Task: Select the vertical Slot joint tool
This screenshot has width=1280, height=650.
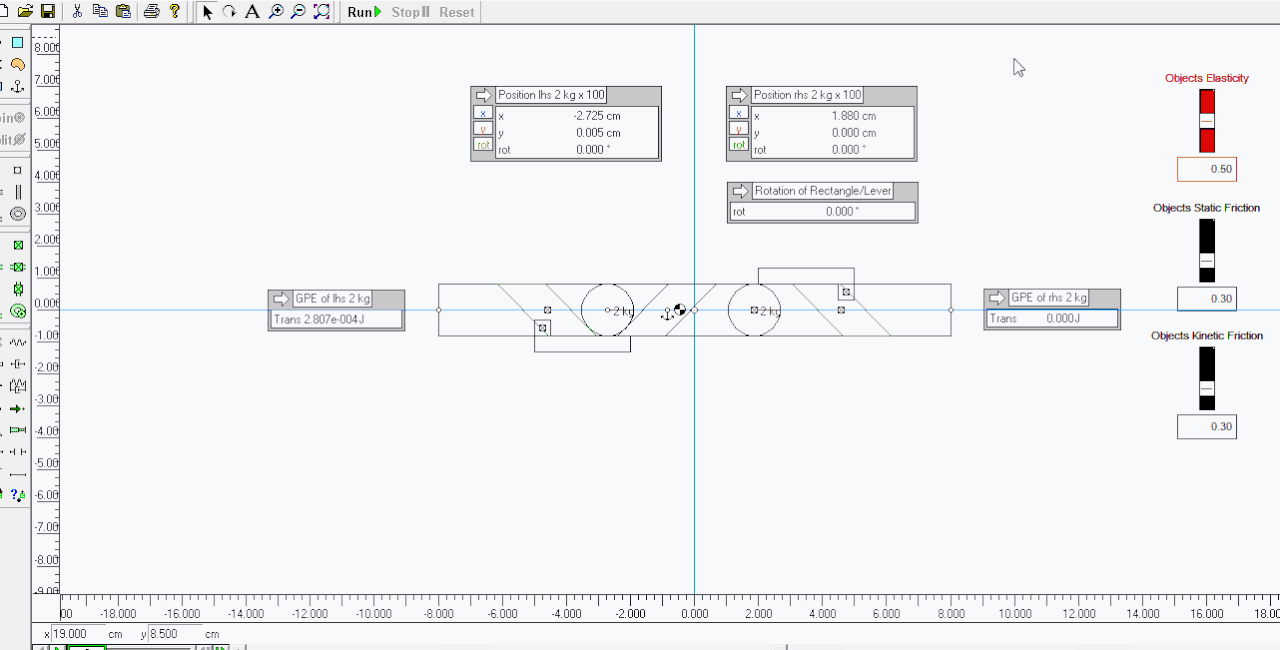Action: [x=18, y=289]
